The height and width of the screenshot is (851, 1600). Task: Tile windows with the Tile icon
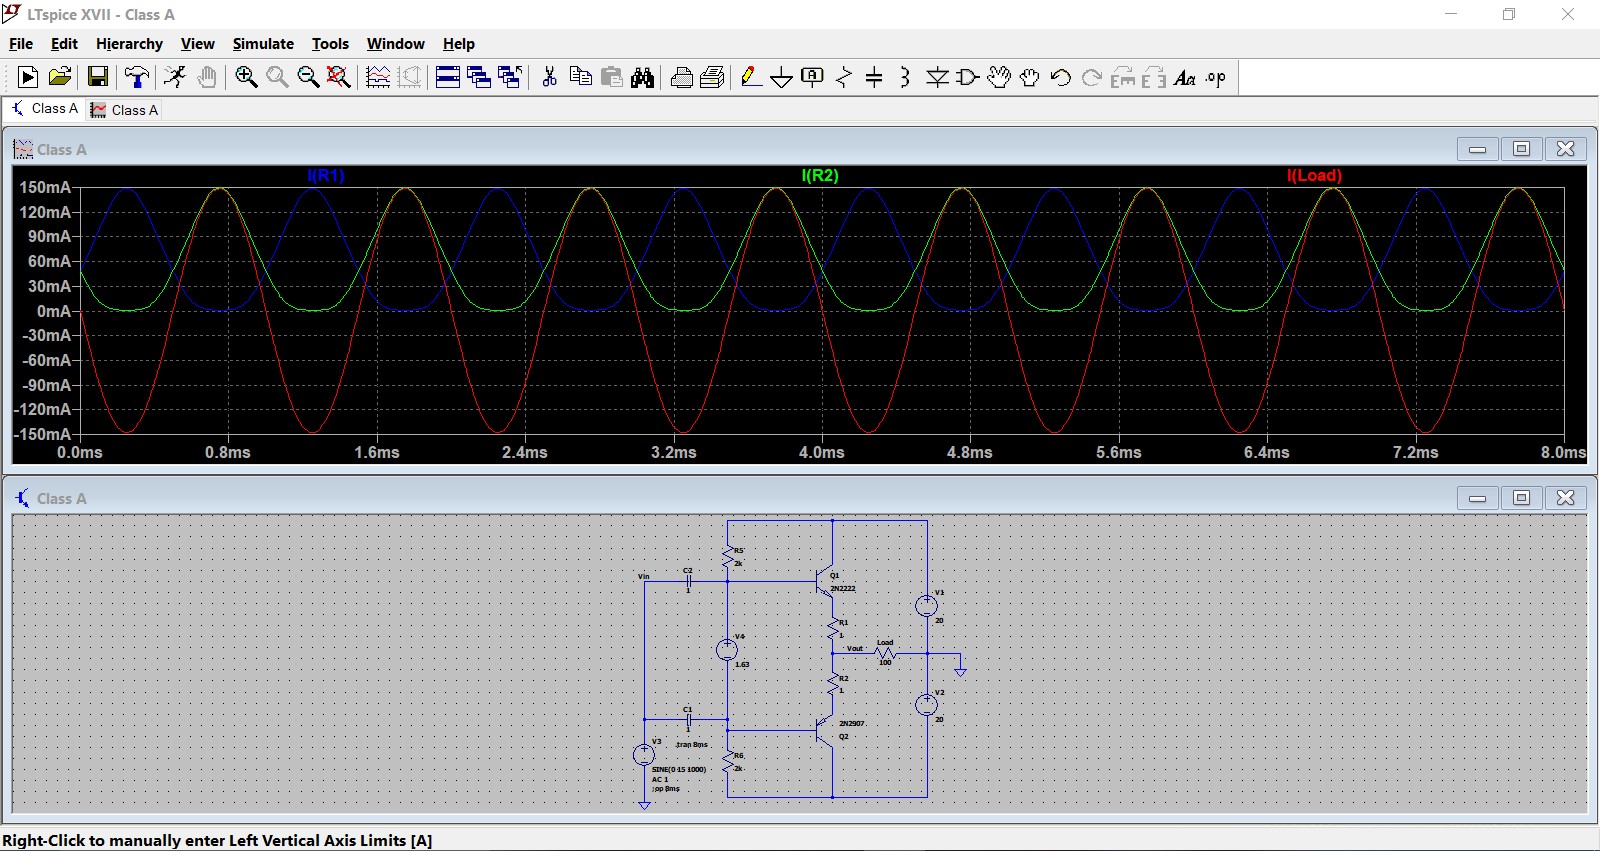(x=448, y=77)
